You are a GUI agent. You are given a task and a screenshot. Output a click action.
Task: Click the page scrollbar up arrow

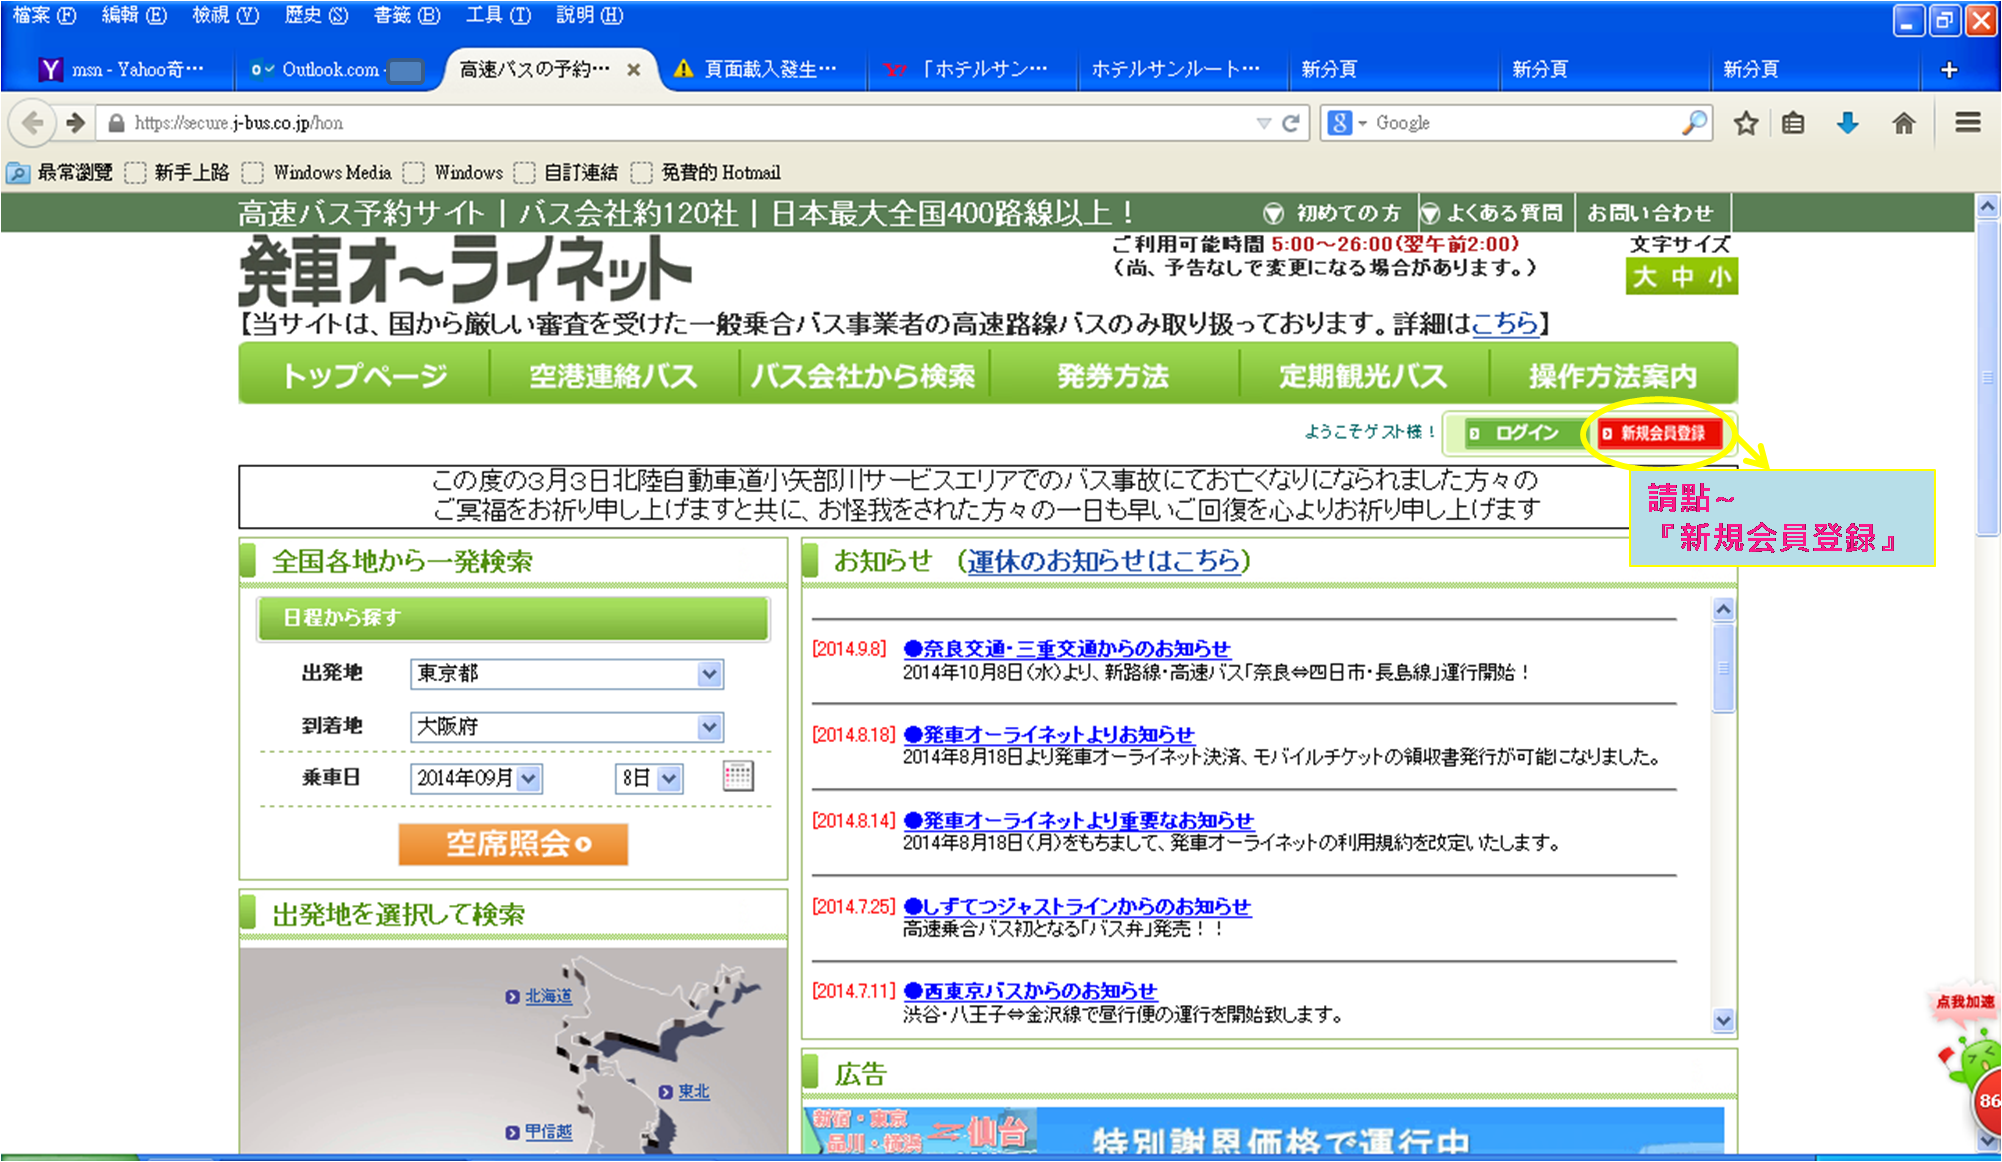tap(1988, 206)
